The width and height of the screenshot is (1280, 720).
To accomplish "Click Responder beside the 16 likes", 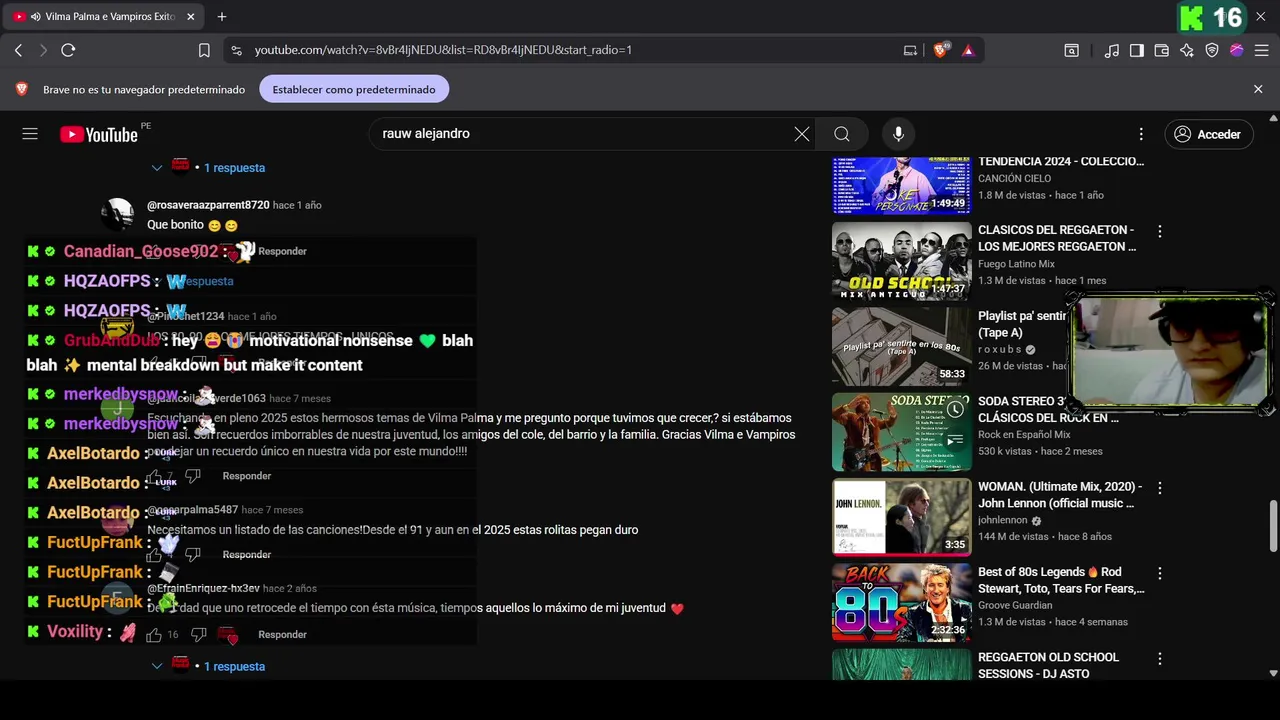I will tap(282, 635).
